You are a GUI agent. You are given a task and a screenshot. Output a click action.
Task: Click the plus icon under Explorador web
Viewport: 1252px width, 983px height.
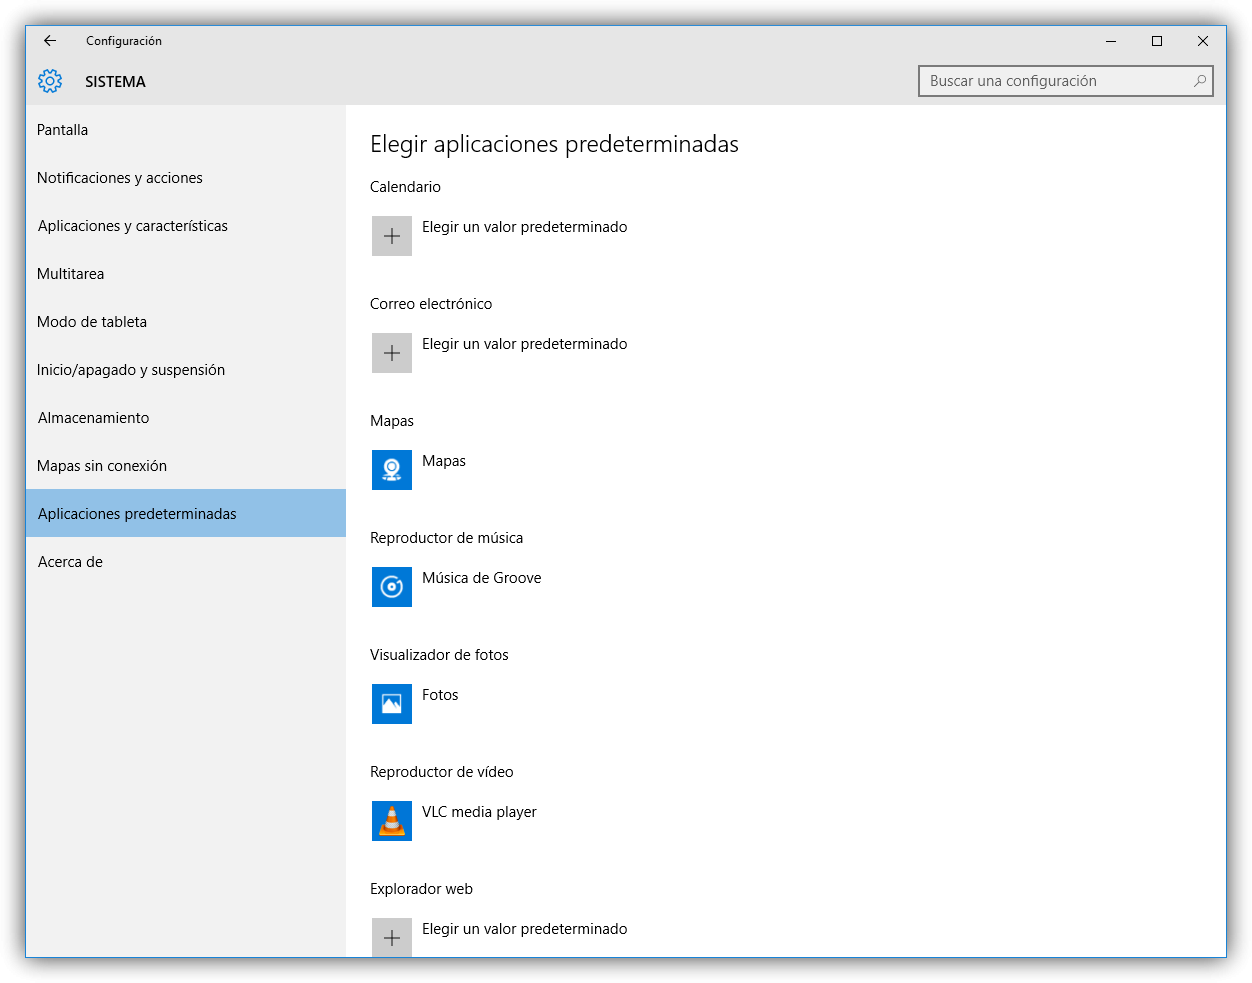[392, 937]
